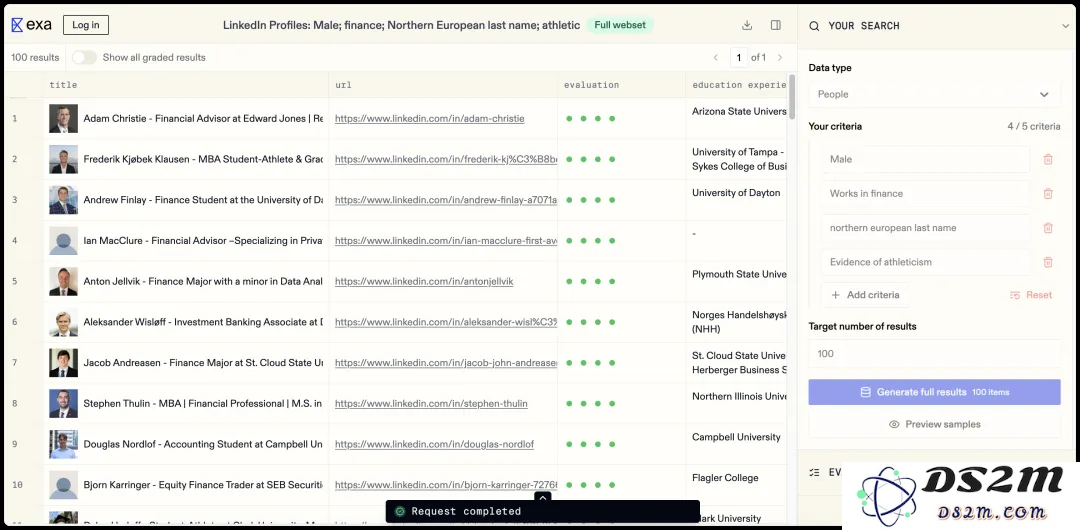Open Frederik Kjøbek Klausen LinkedIn URL
The height and width of the screenshot is (530, 1080).
446,159
